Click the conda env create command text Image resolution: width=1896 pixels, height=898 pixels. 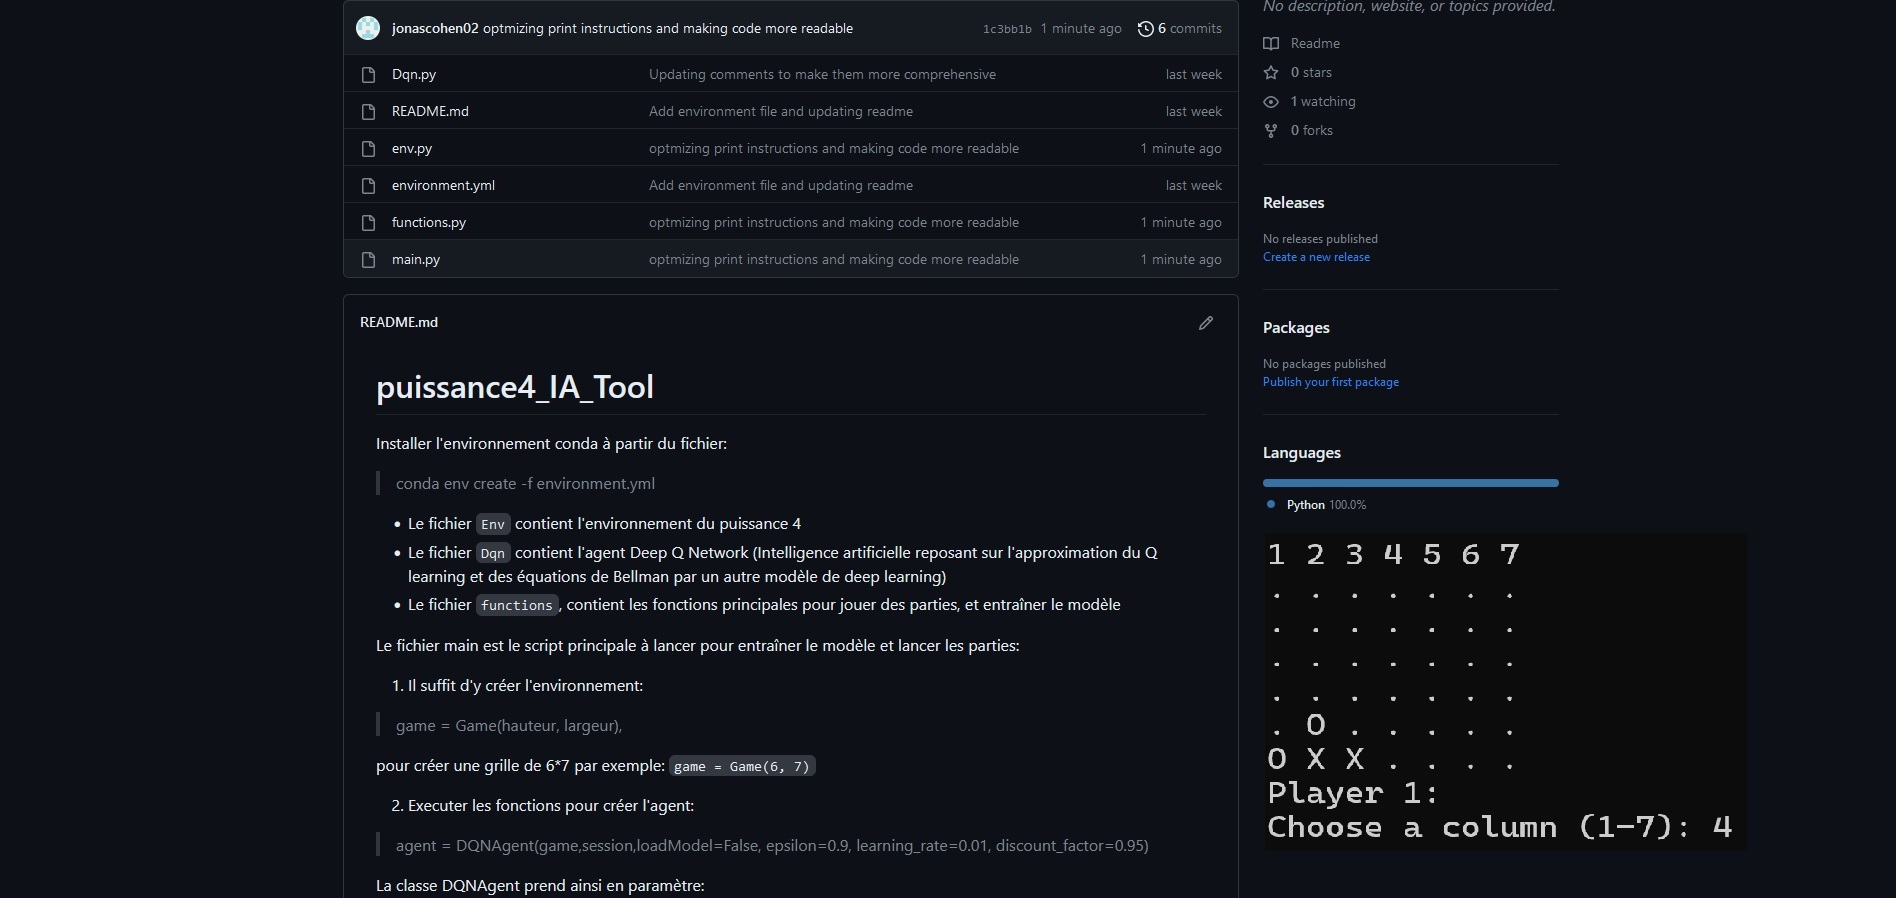click(x=525, y=483)
